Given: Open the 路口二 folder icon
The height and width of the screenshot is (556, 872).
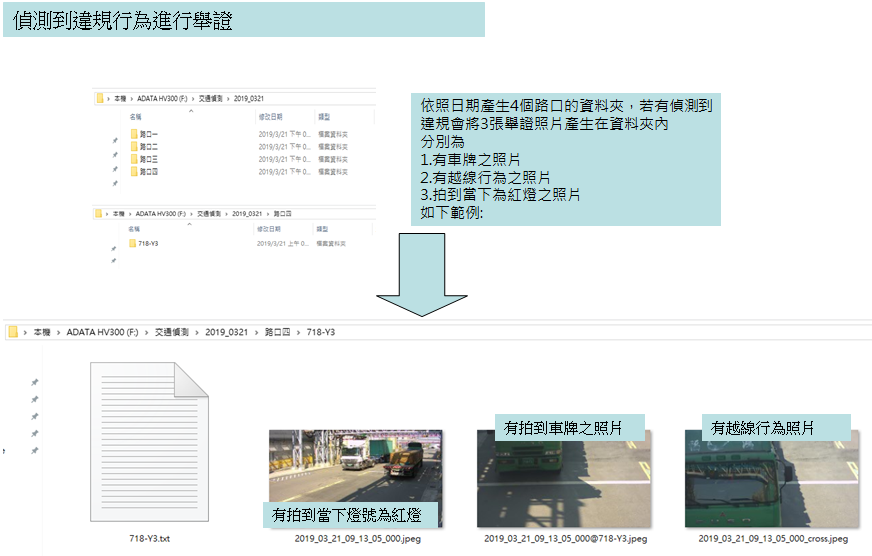Looking at the screenshot, I should tap(134, 146).
